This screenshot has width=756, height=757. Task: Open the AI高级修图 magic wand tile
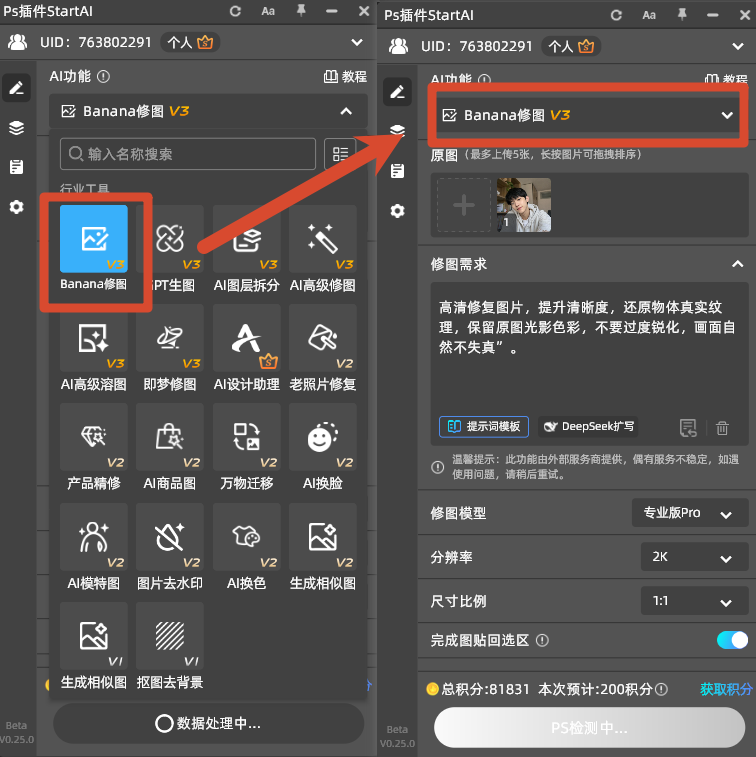322,239
